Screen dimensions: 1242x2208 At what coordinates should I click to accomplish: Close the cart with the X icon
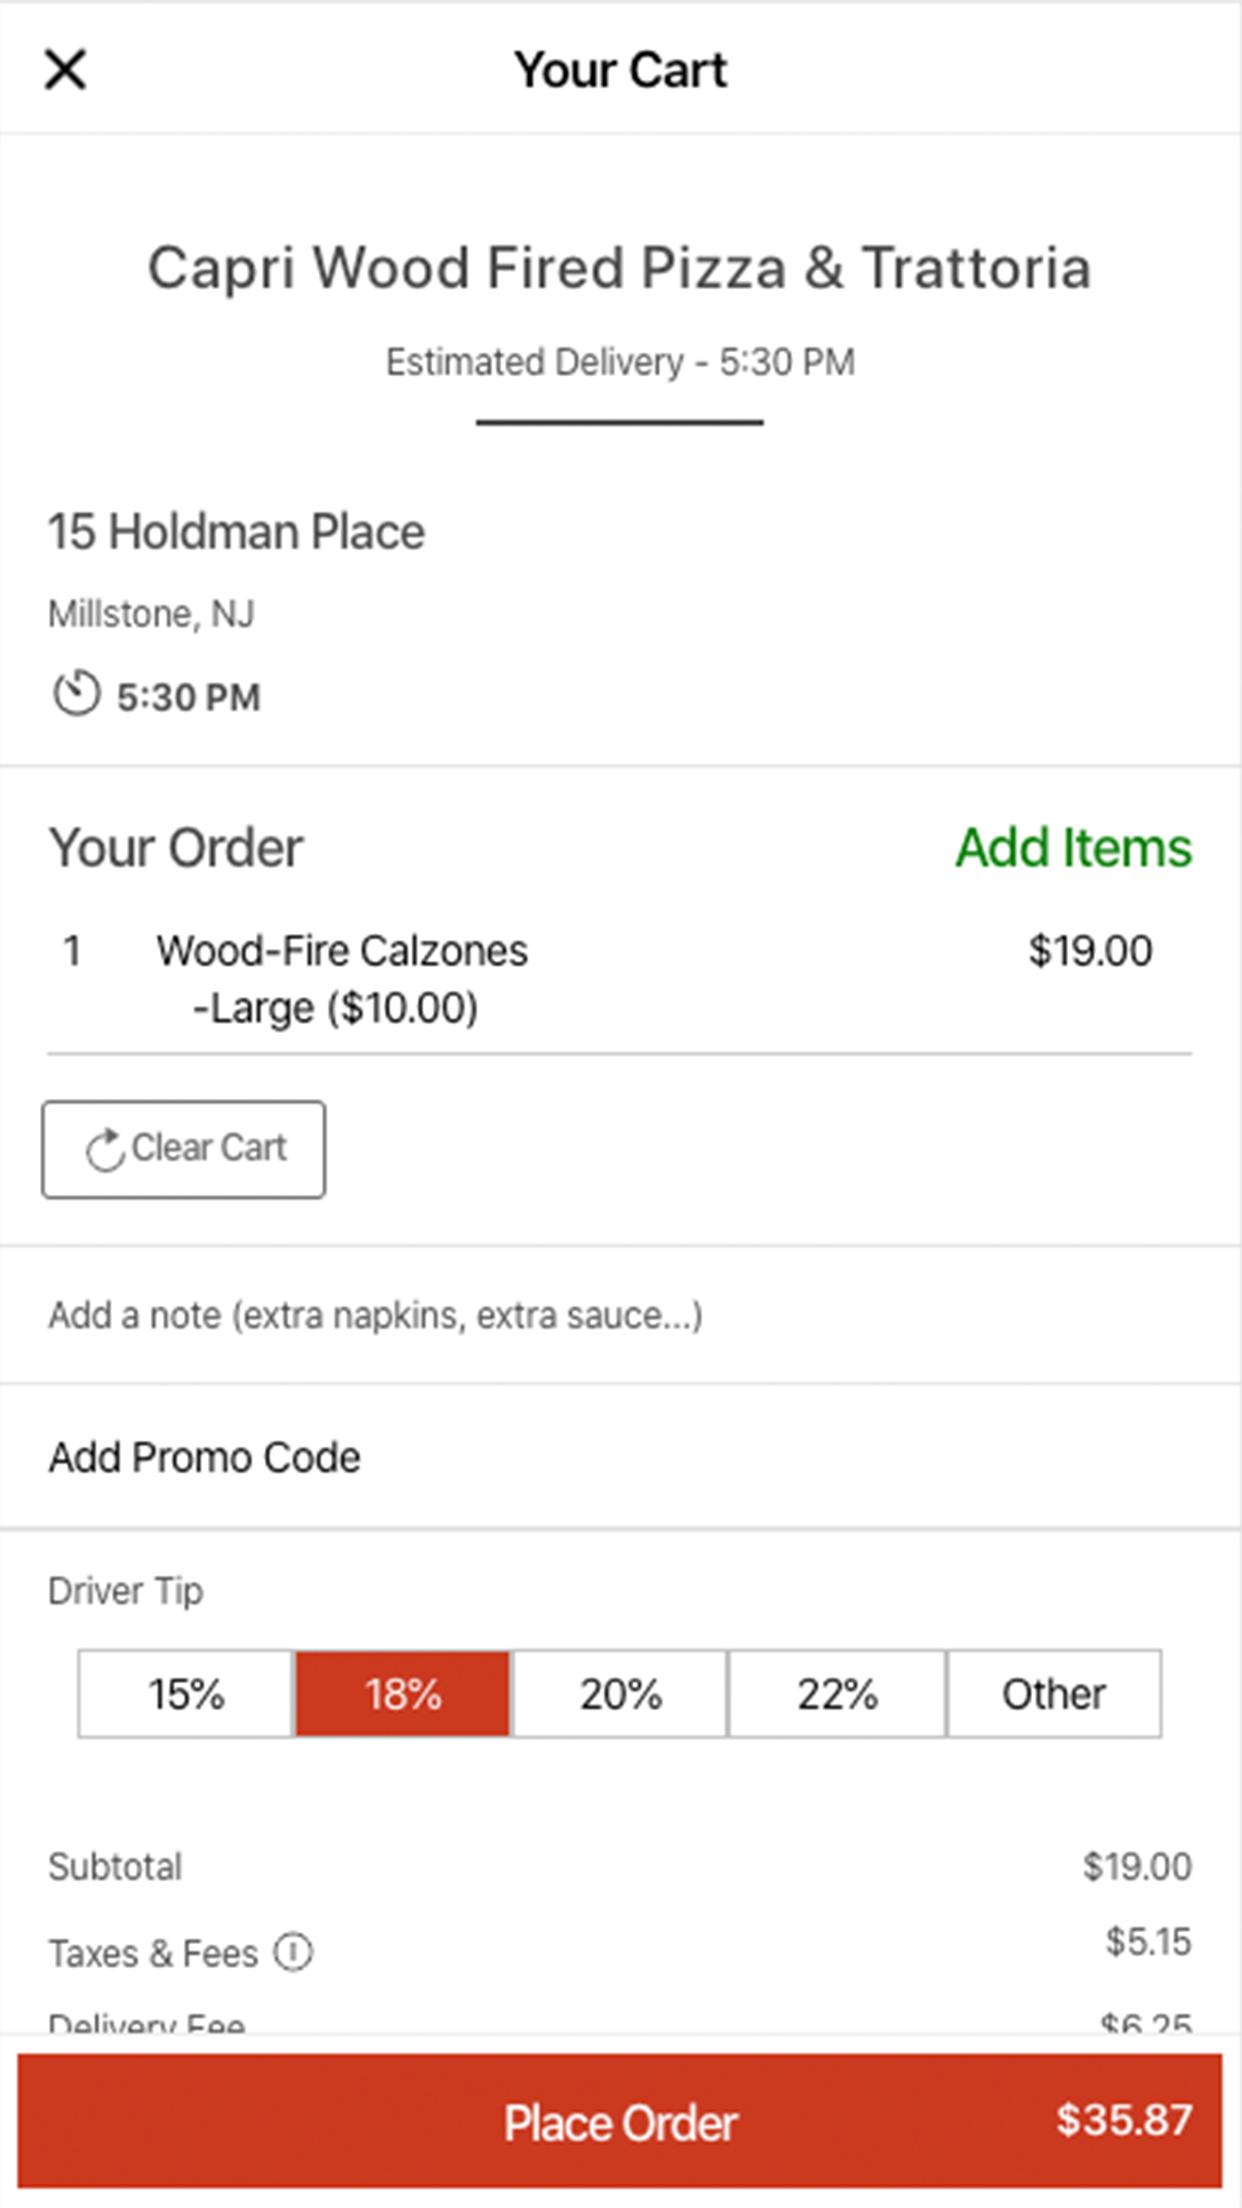click(x=65, y=70)
